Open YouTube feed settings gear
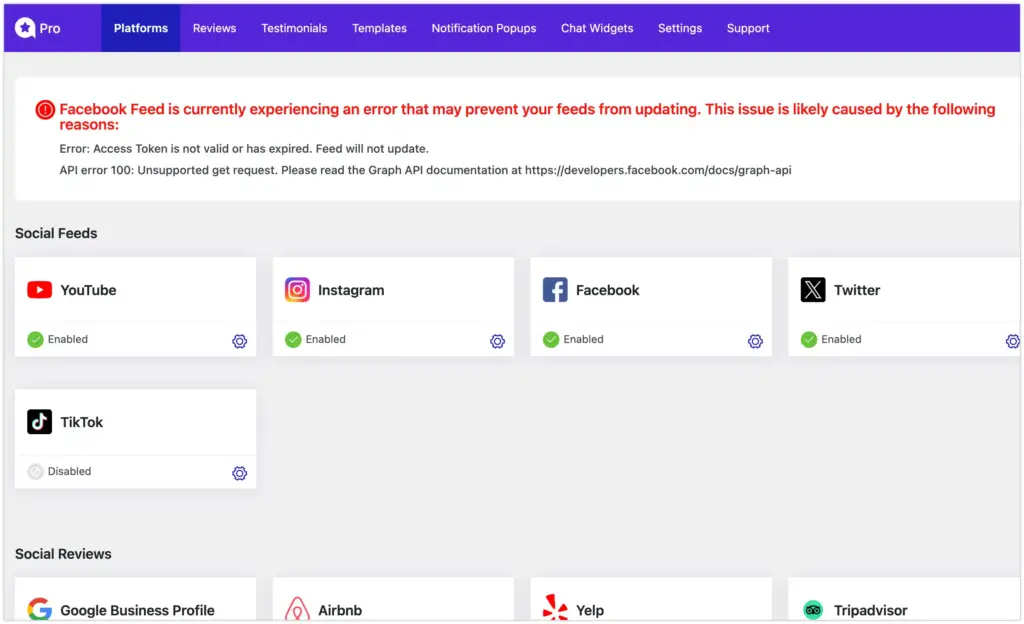Image resolution: width=1024 pixels, height=624 pixels. [x=240, y=341]
